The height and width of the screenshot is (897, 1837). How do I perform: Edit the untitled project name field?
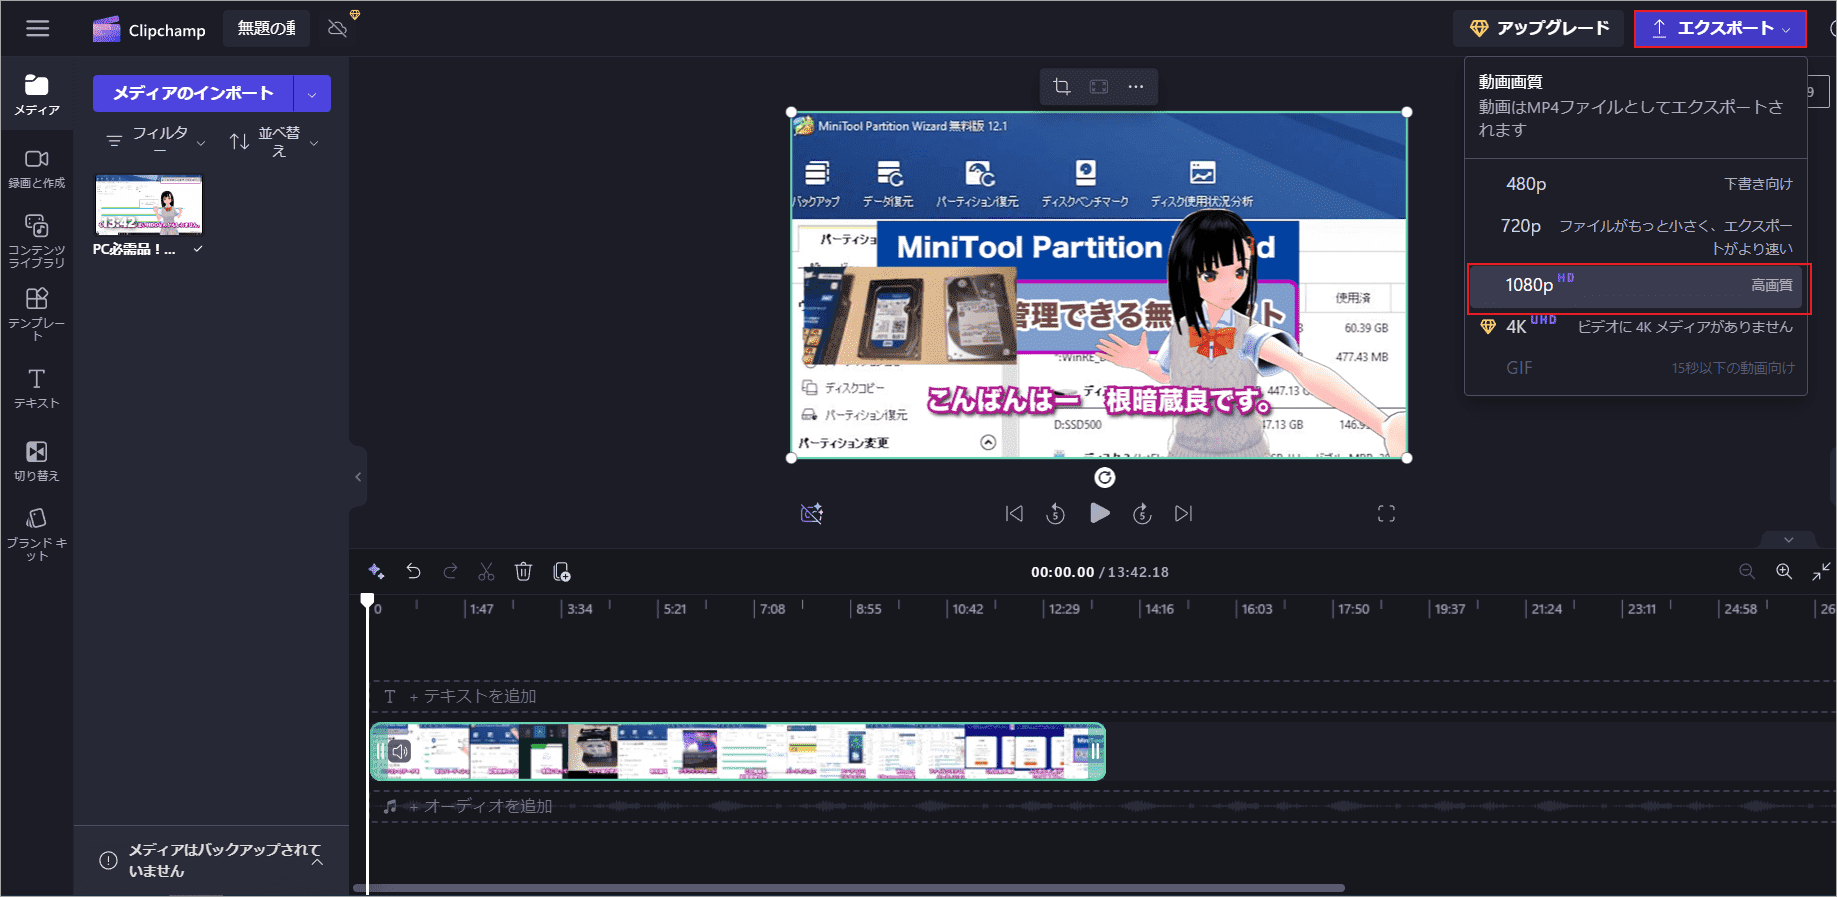coord(266,28)
